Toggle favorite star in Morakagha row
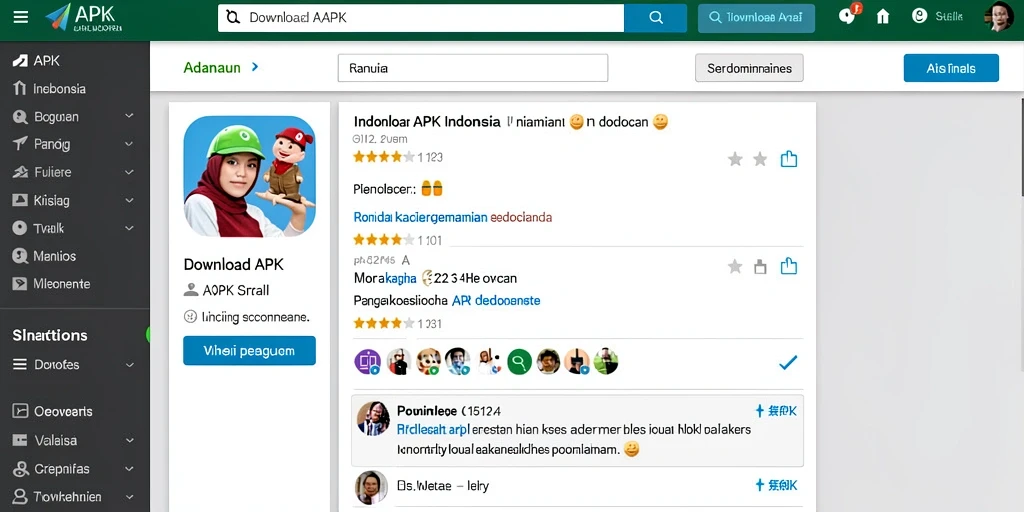This screenshot has height=512, width=1024. 735,266
